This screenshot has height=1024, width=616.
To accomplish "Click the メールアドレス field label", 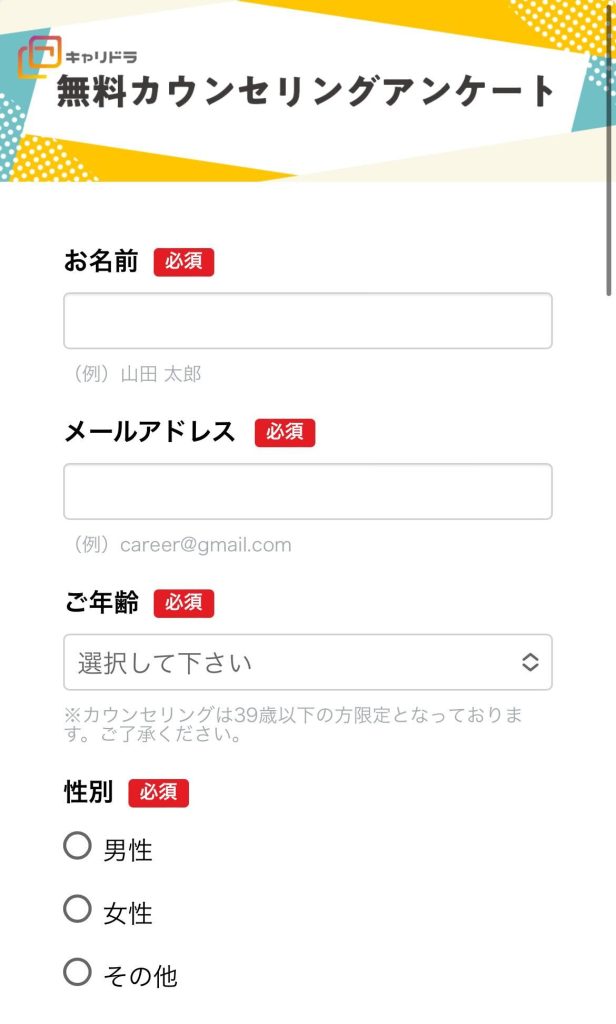I will (150, 432).
